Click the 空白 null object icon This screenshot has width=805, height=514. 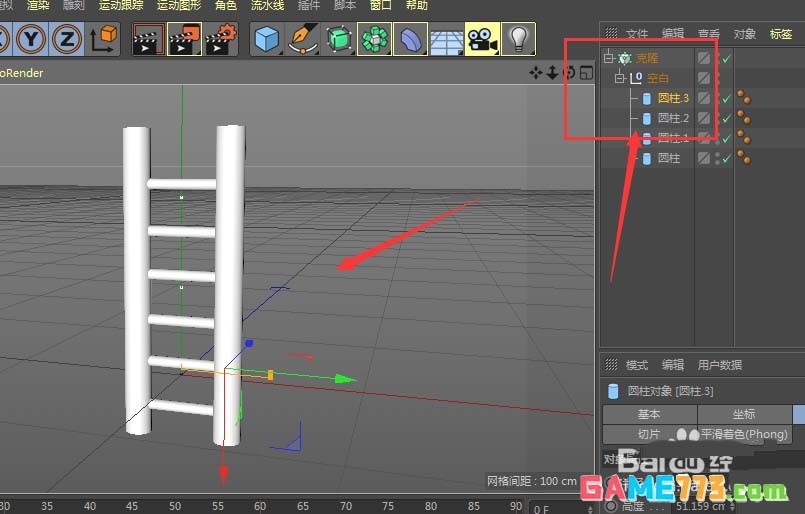point(636,78)
